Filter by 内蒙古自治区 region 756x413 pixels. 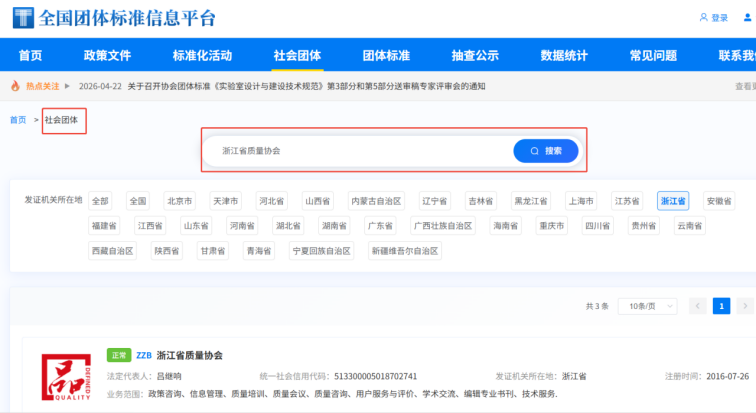376,201
